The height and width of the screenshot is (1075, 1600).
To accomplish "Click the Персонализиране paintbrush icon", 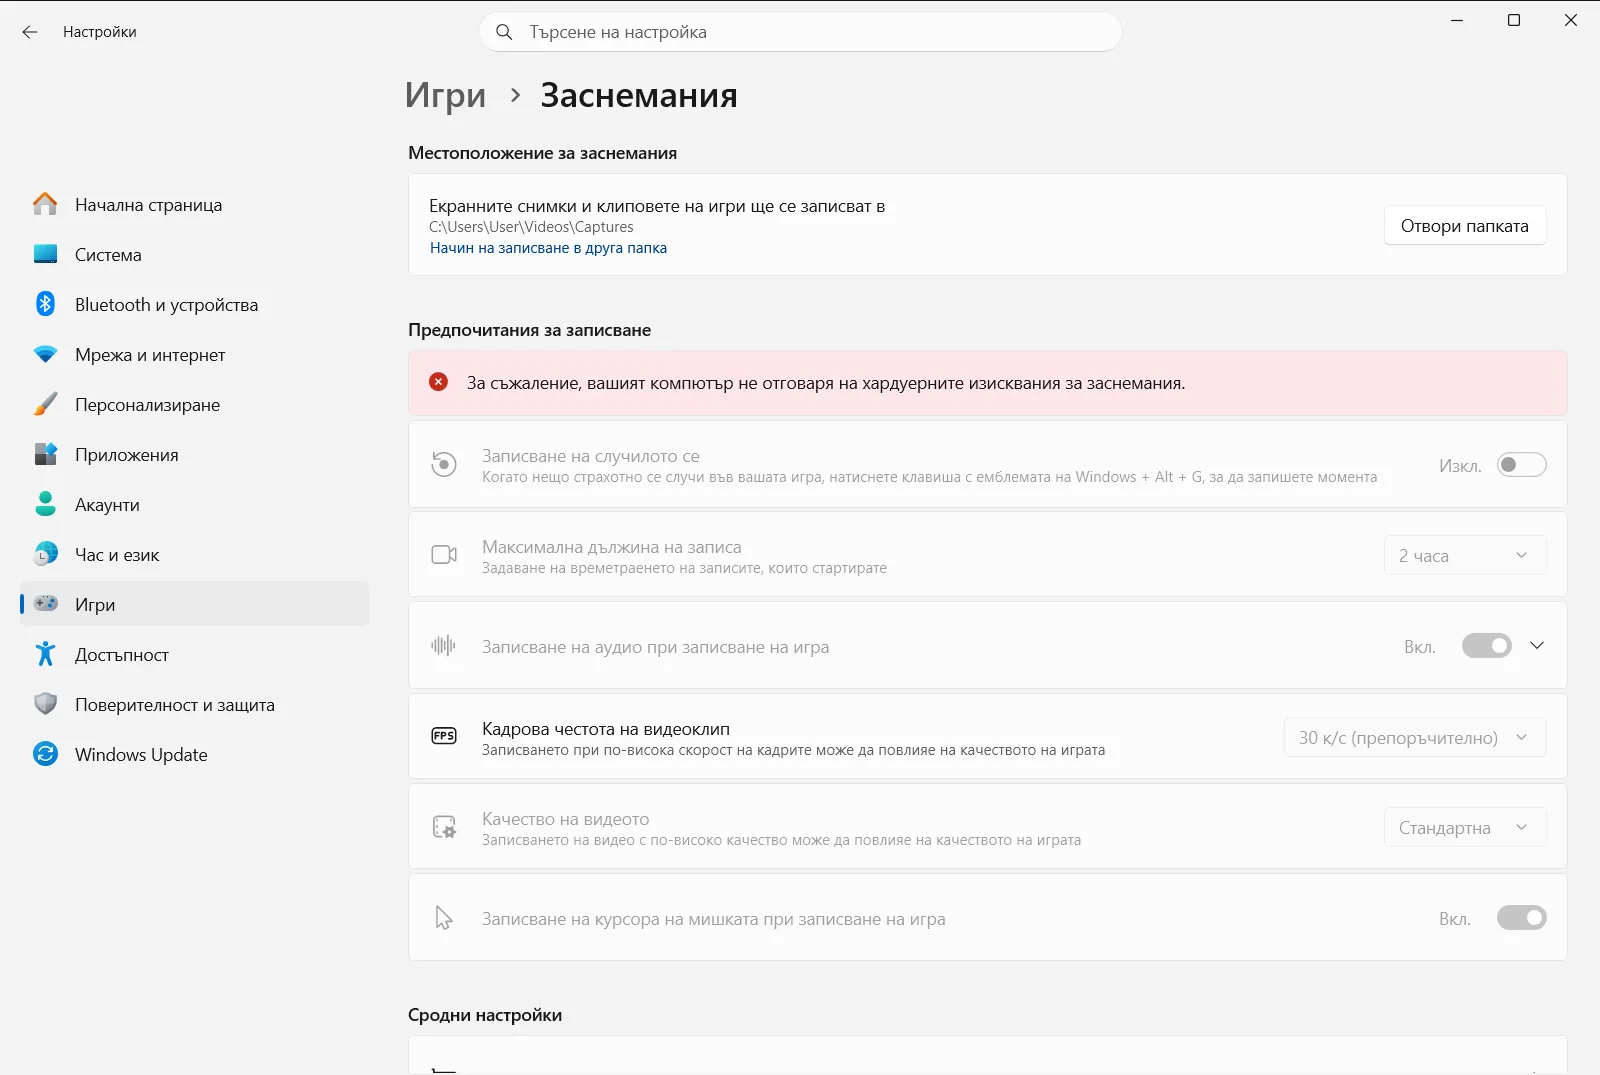I will coord(45,404).
